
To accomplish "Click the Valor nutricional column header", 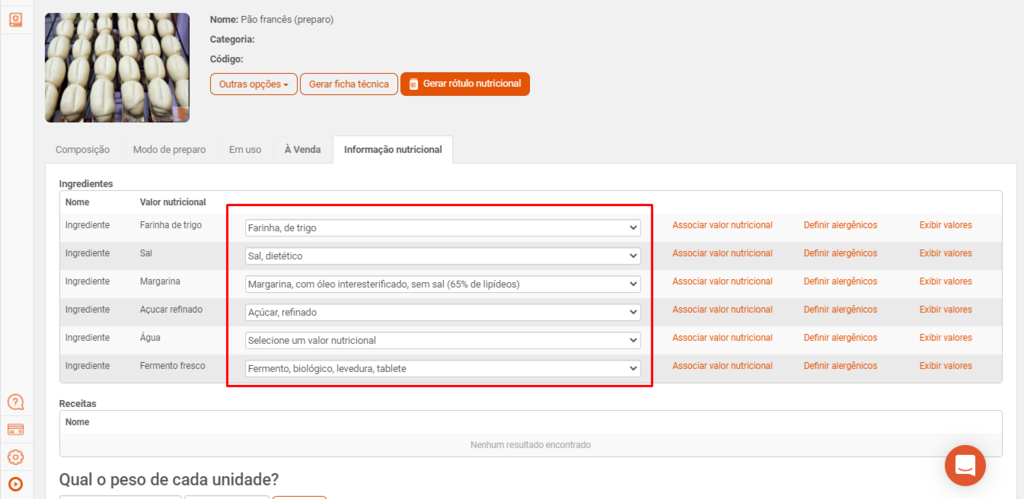I will 173,202.
